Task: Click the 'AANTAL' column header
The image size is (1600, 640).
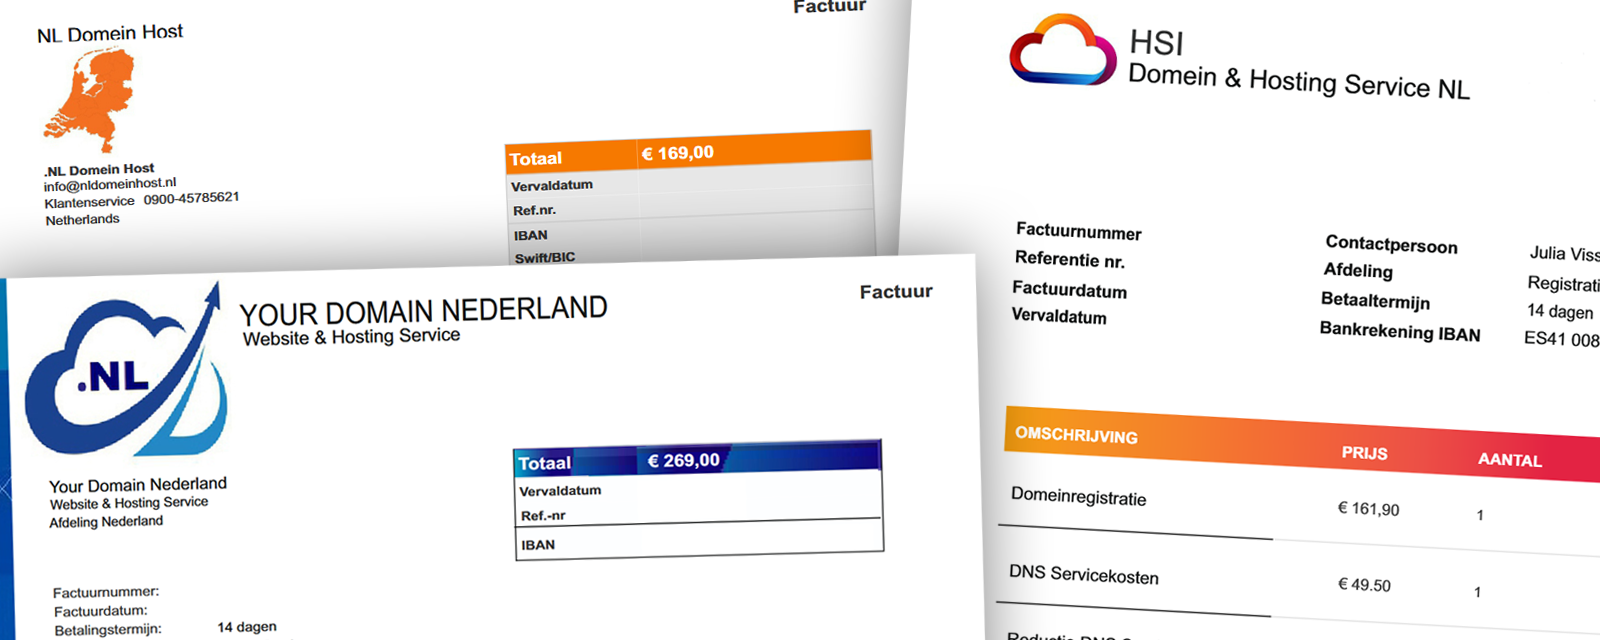Action: [x=1510, y=460]
